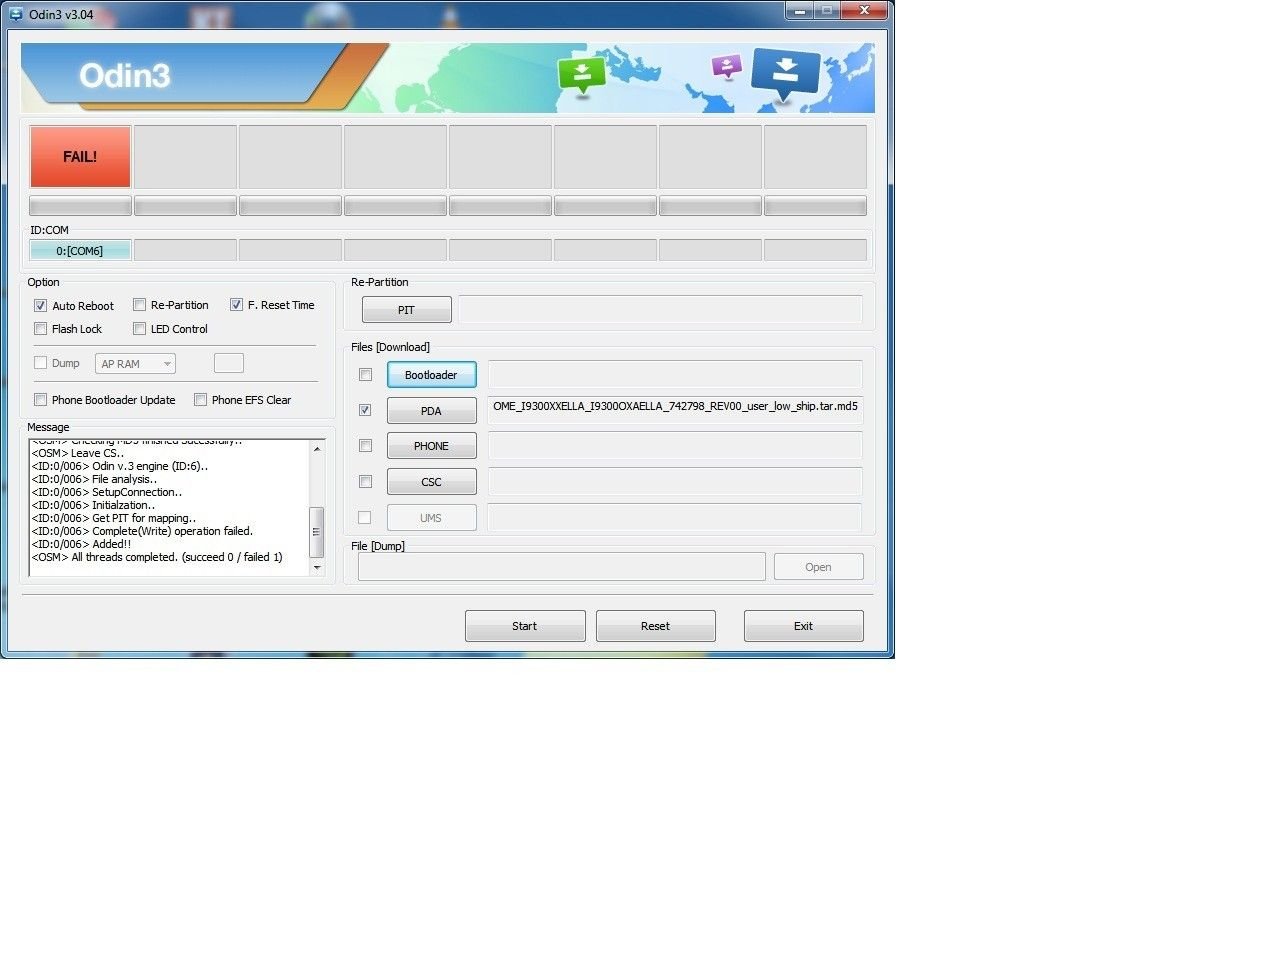Click the PDA file path field

675,410
